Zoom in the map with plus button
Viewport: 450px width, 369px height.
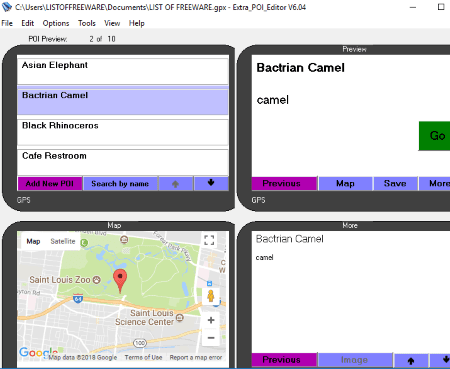[211, 321]
